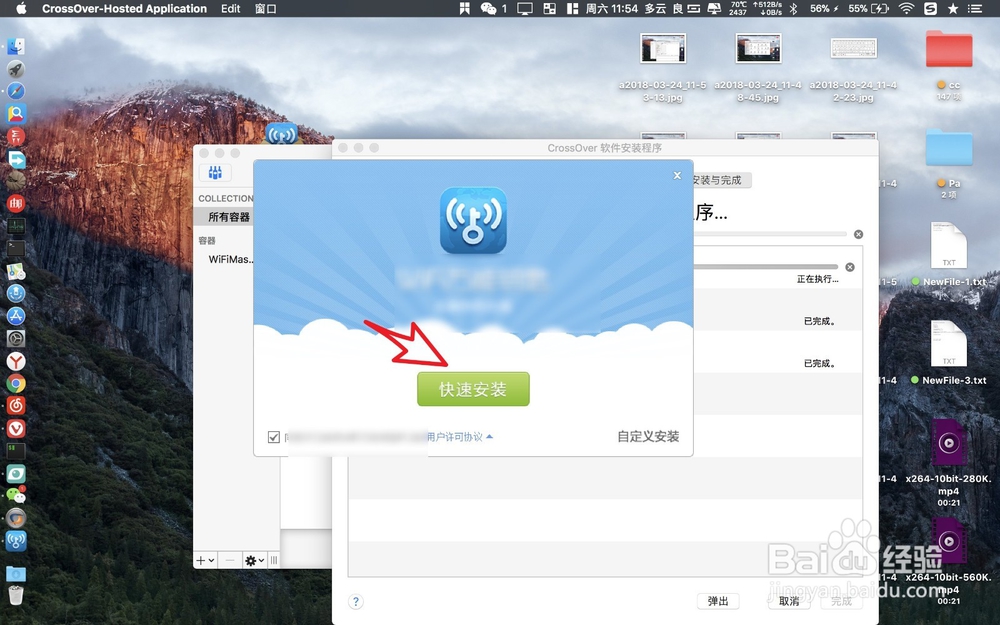Click the WeChat icon in the menu bar
The height and width of the screenshot is (625, 1000).
click(x=489, y=8)
